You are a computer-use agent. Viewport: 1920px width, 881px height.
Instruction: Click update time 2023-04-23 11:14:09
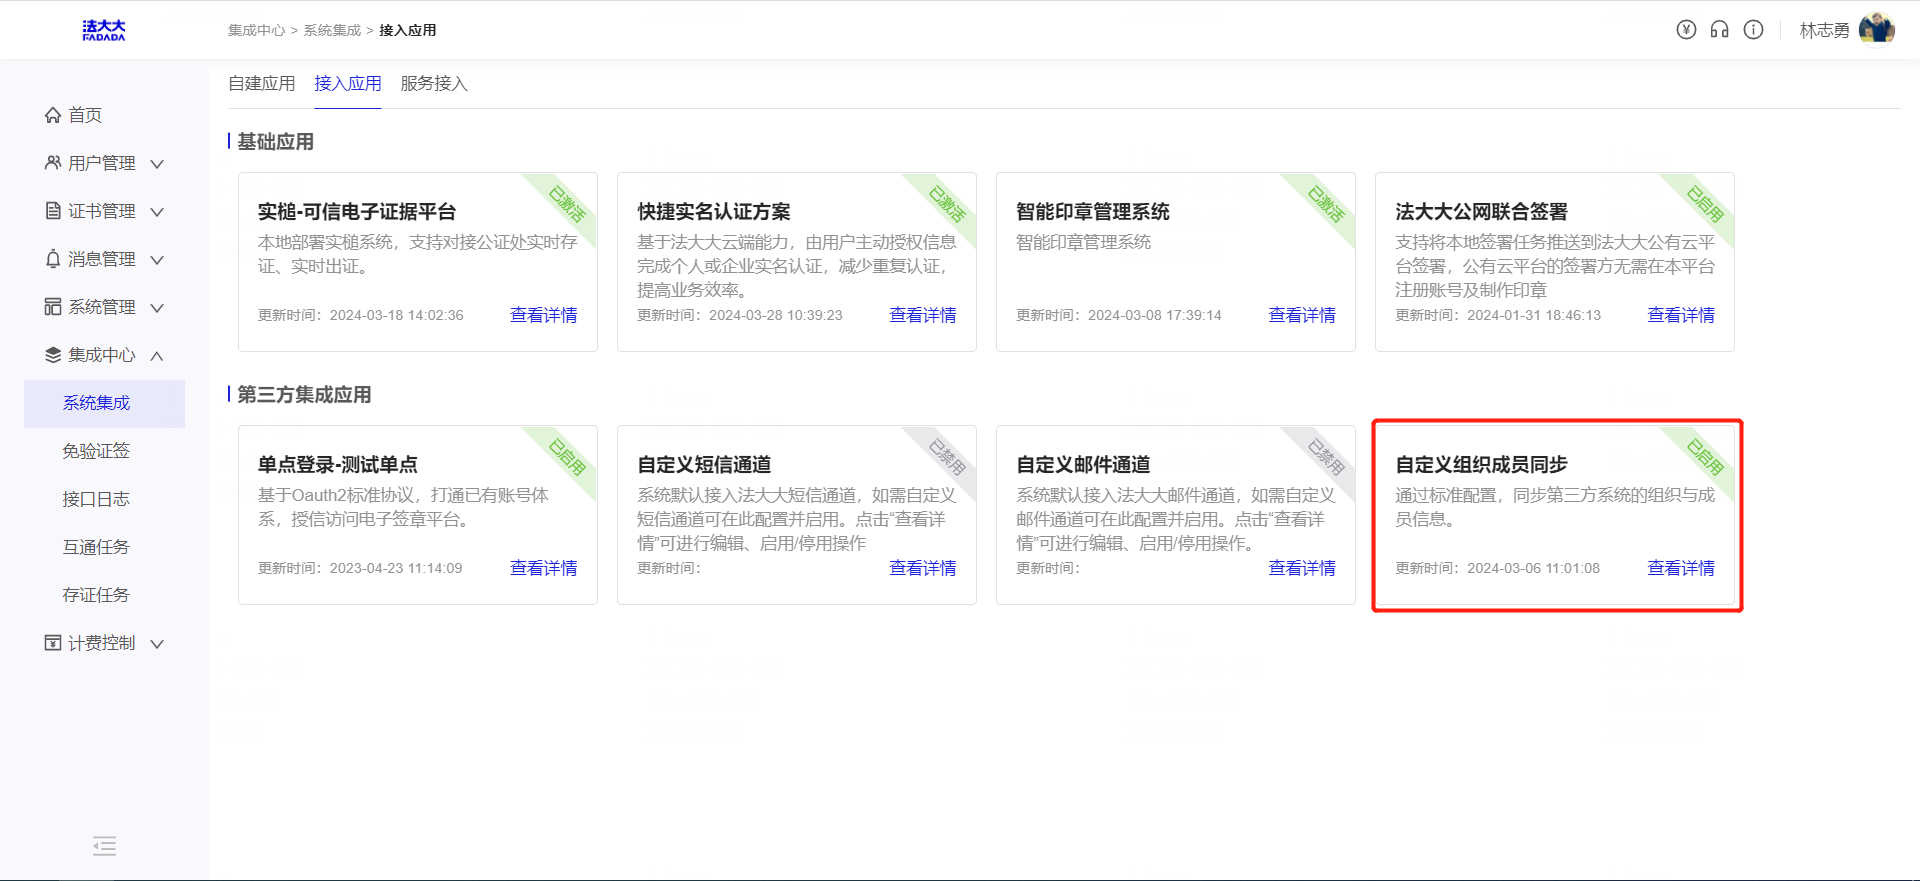tap(396, 568)
